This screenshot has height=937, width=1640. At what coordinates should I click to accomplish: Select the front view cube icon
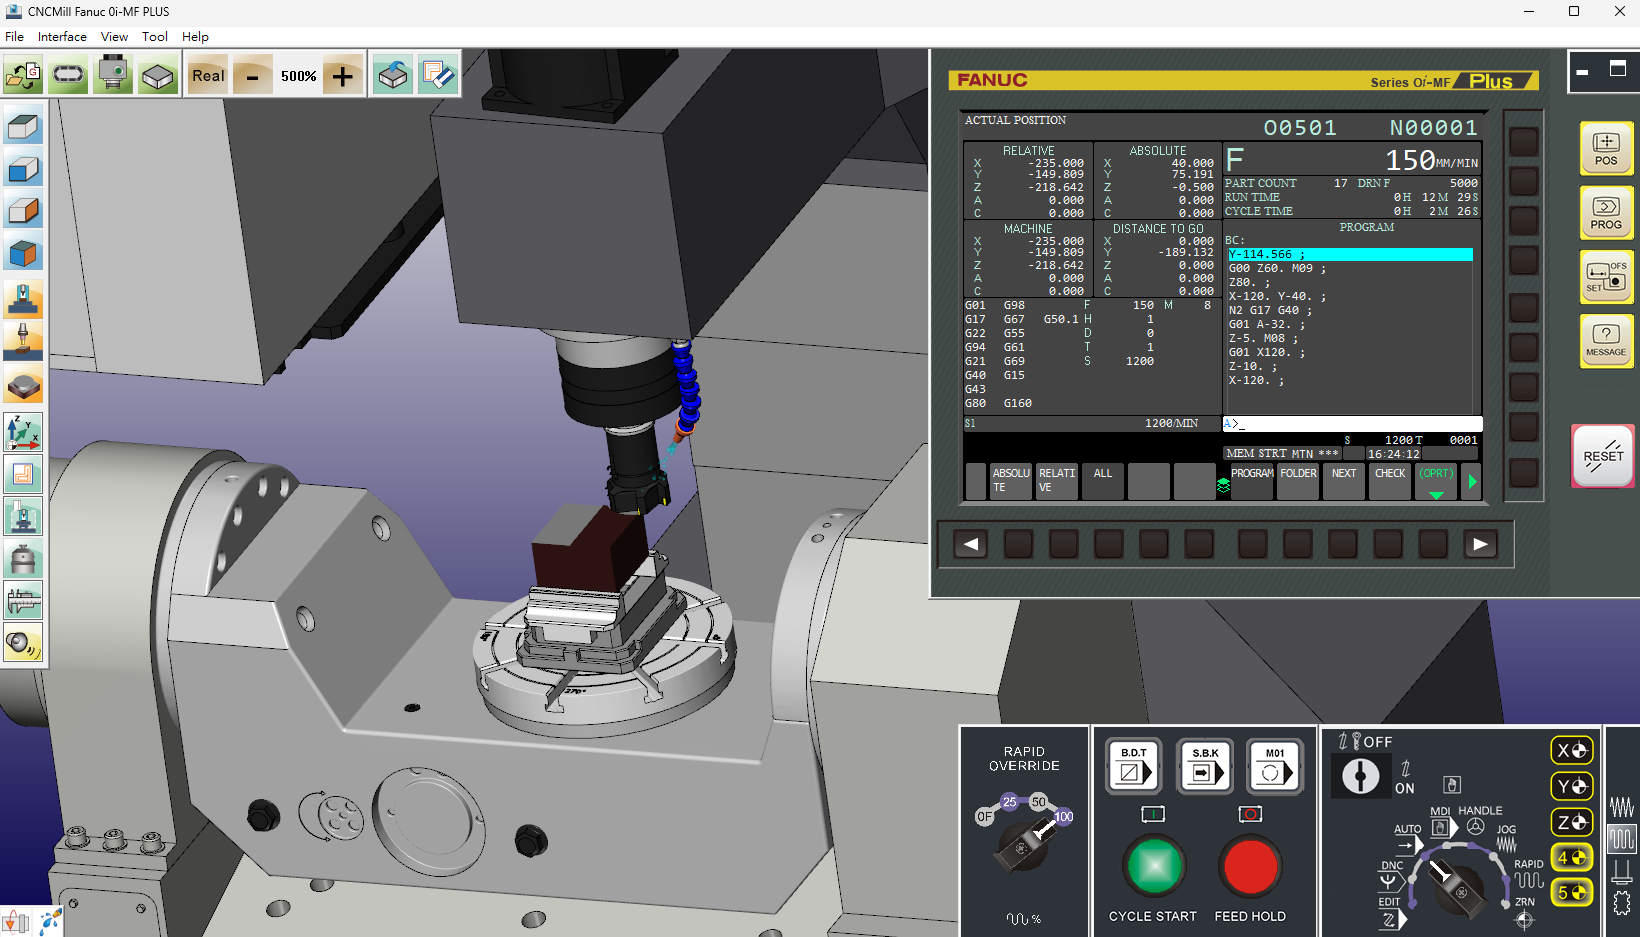(x=23, y=169)
